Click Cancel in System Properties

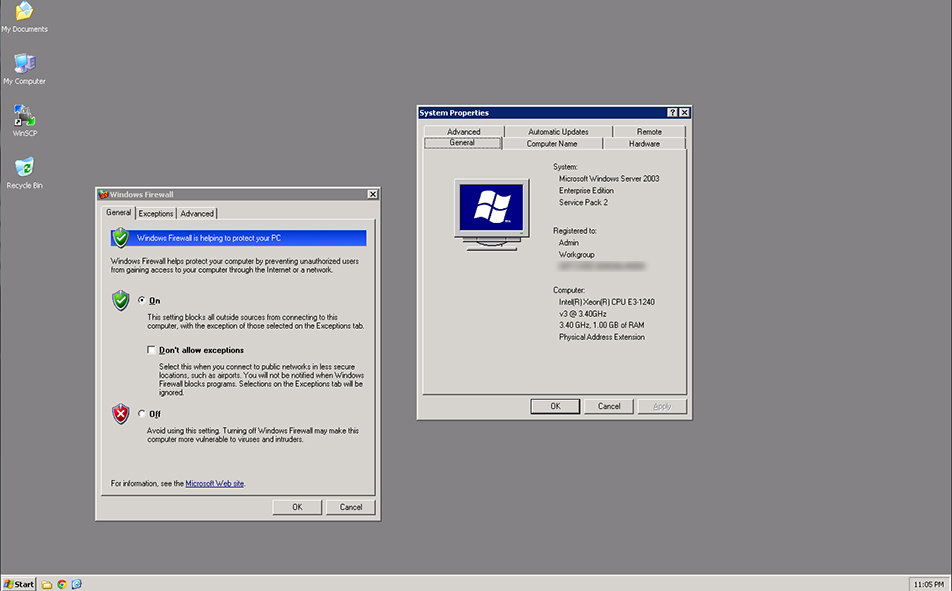[x=609, y=406]
